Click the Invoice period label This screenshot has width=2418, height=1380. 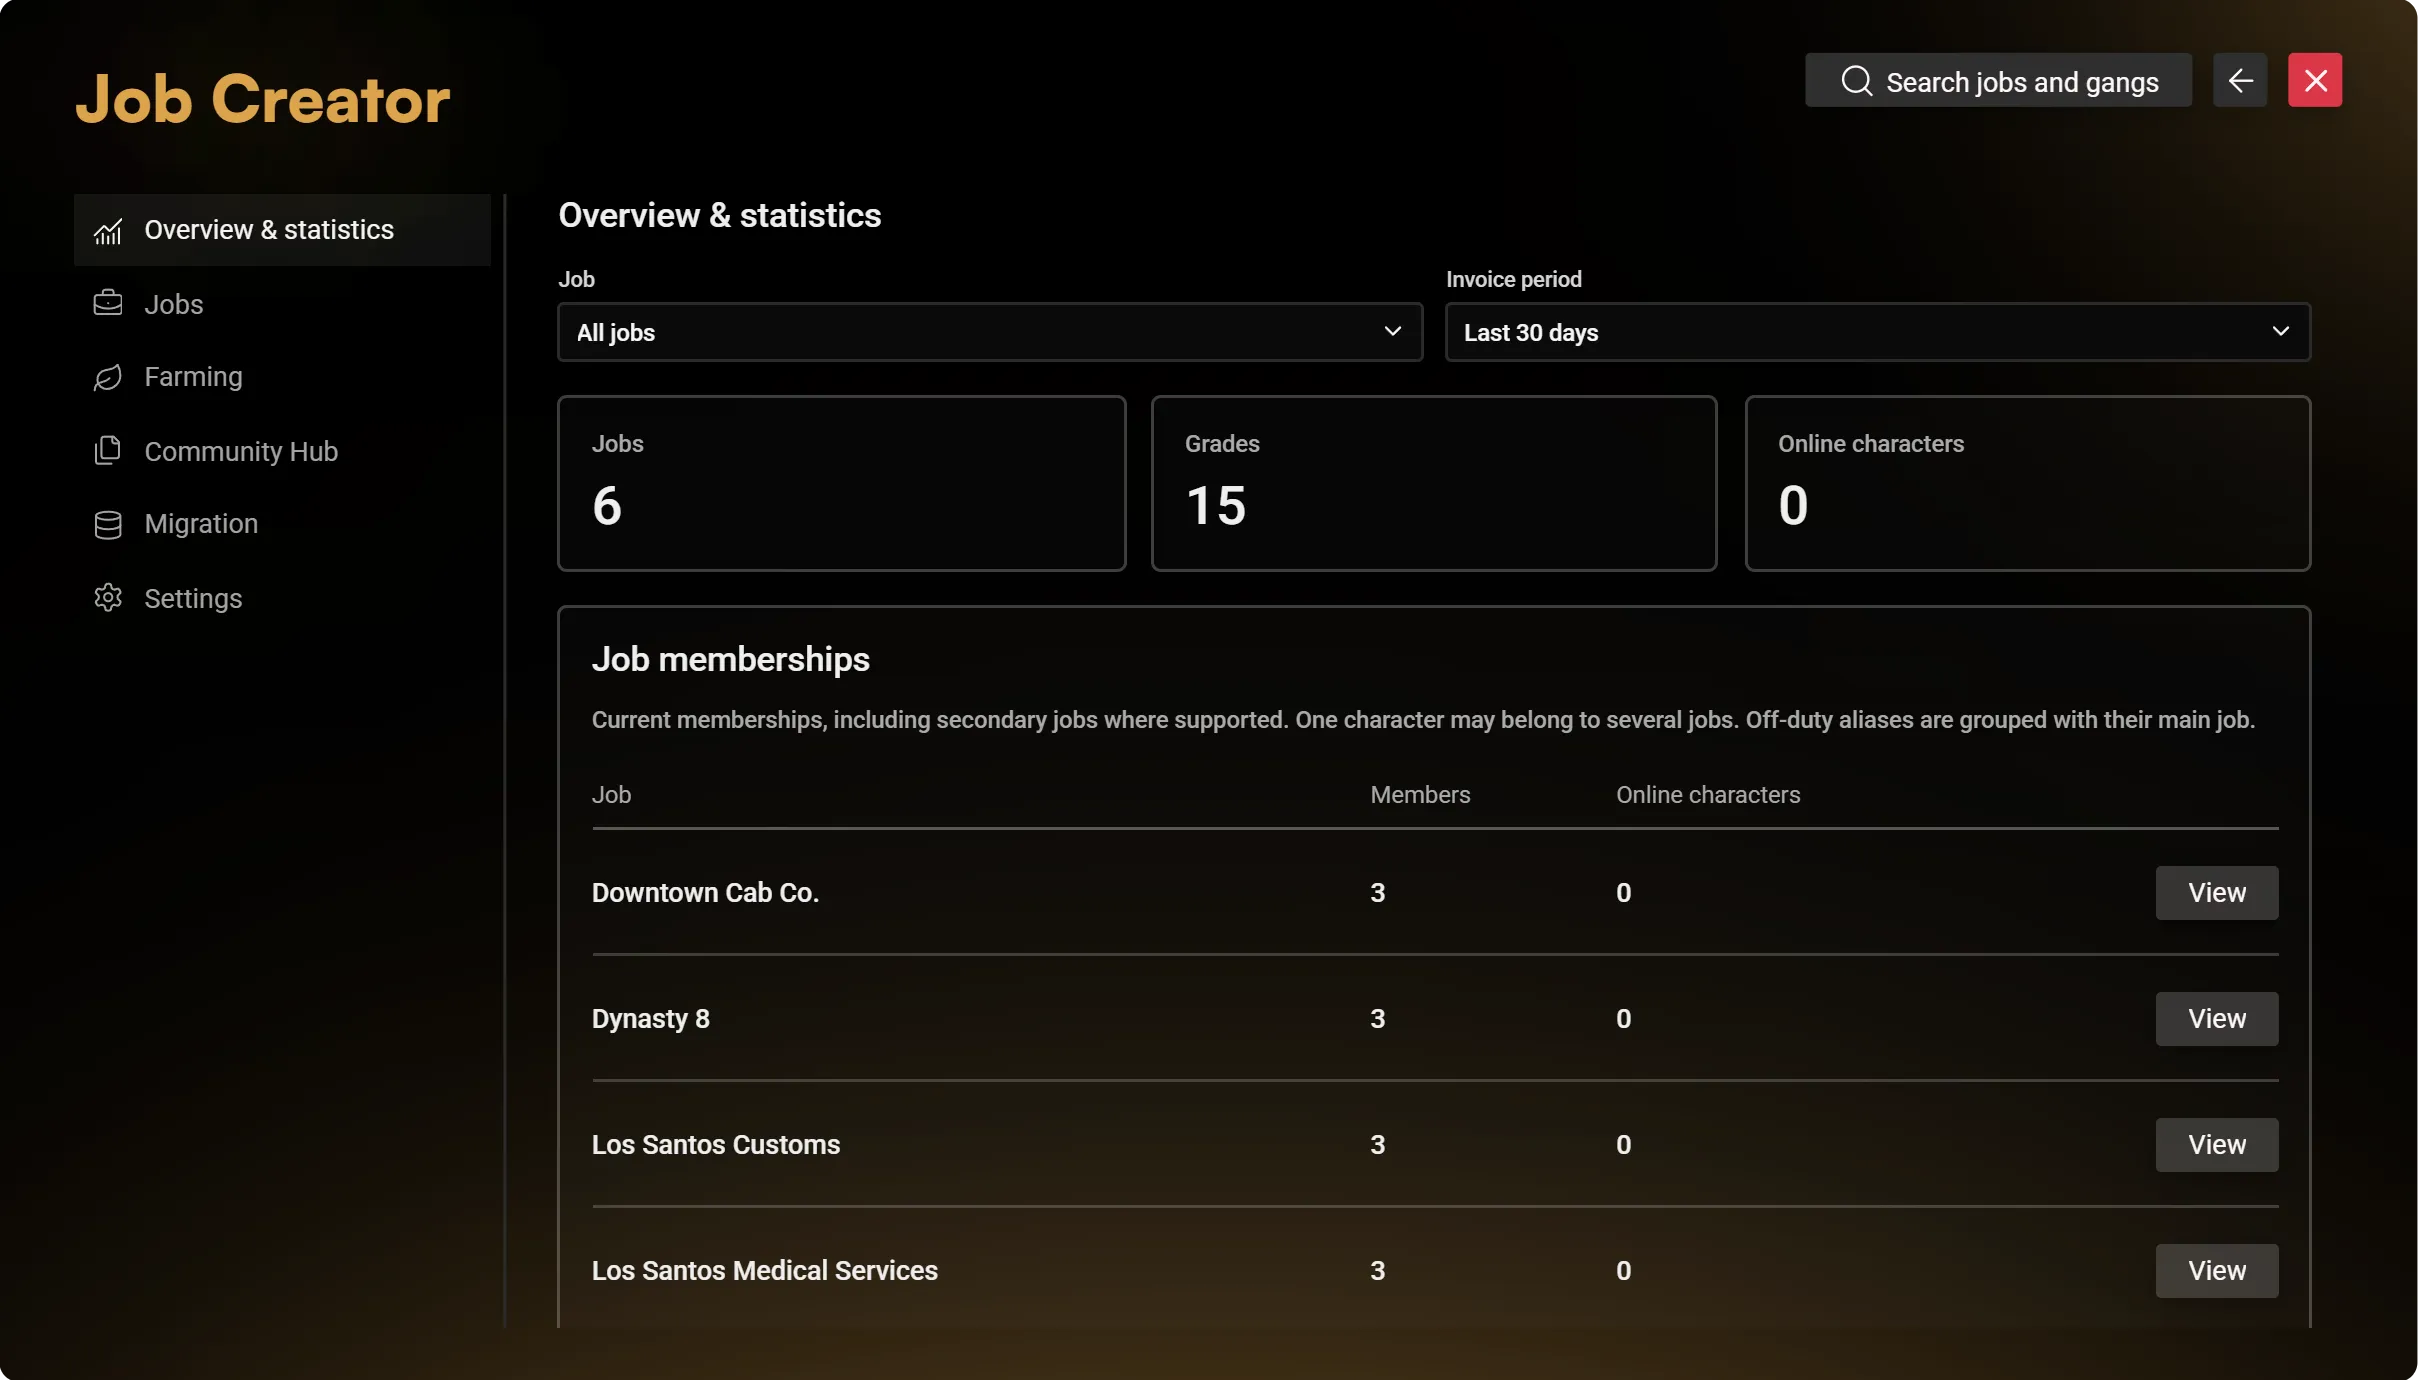pos(1514,279)
